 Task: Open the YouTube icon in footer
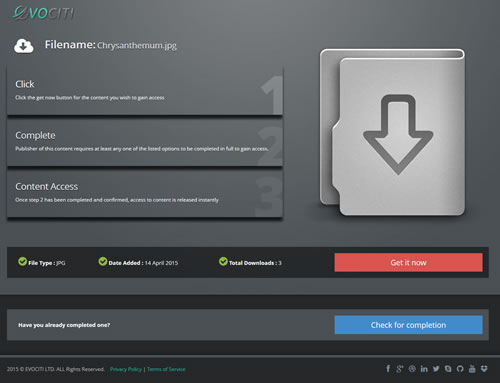(x=472, y=369)
